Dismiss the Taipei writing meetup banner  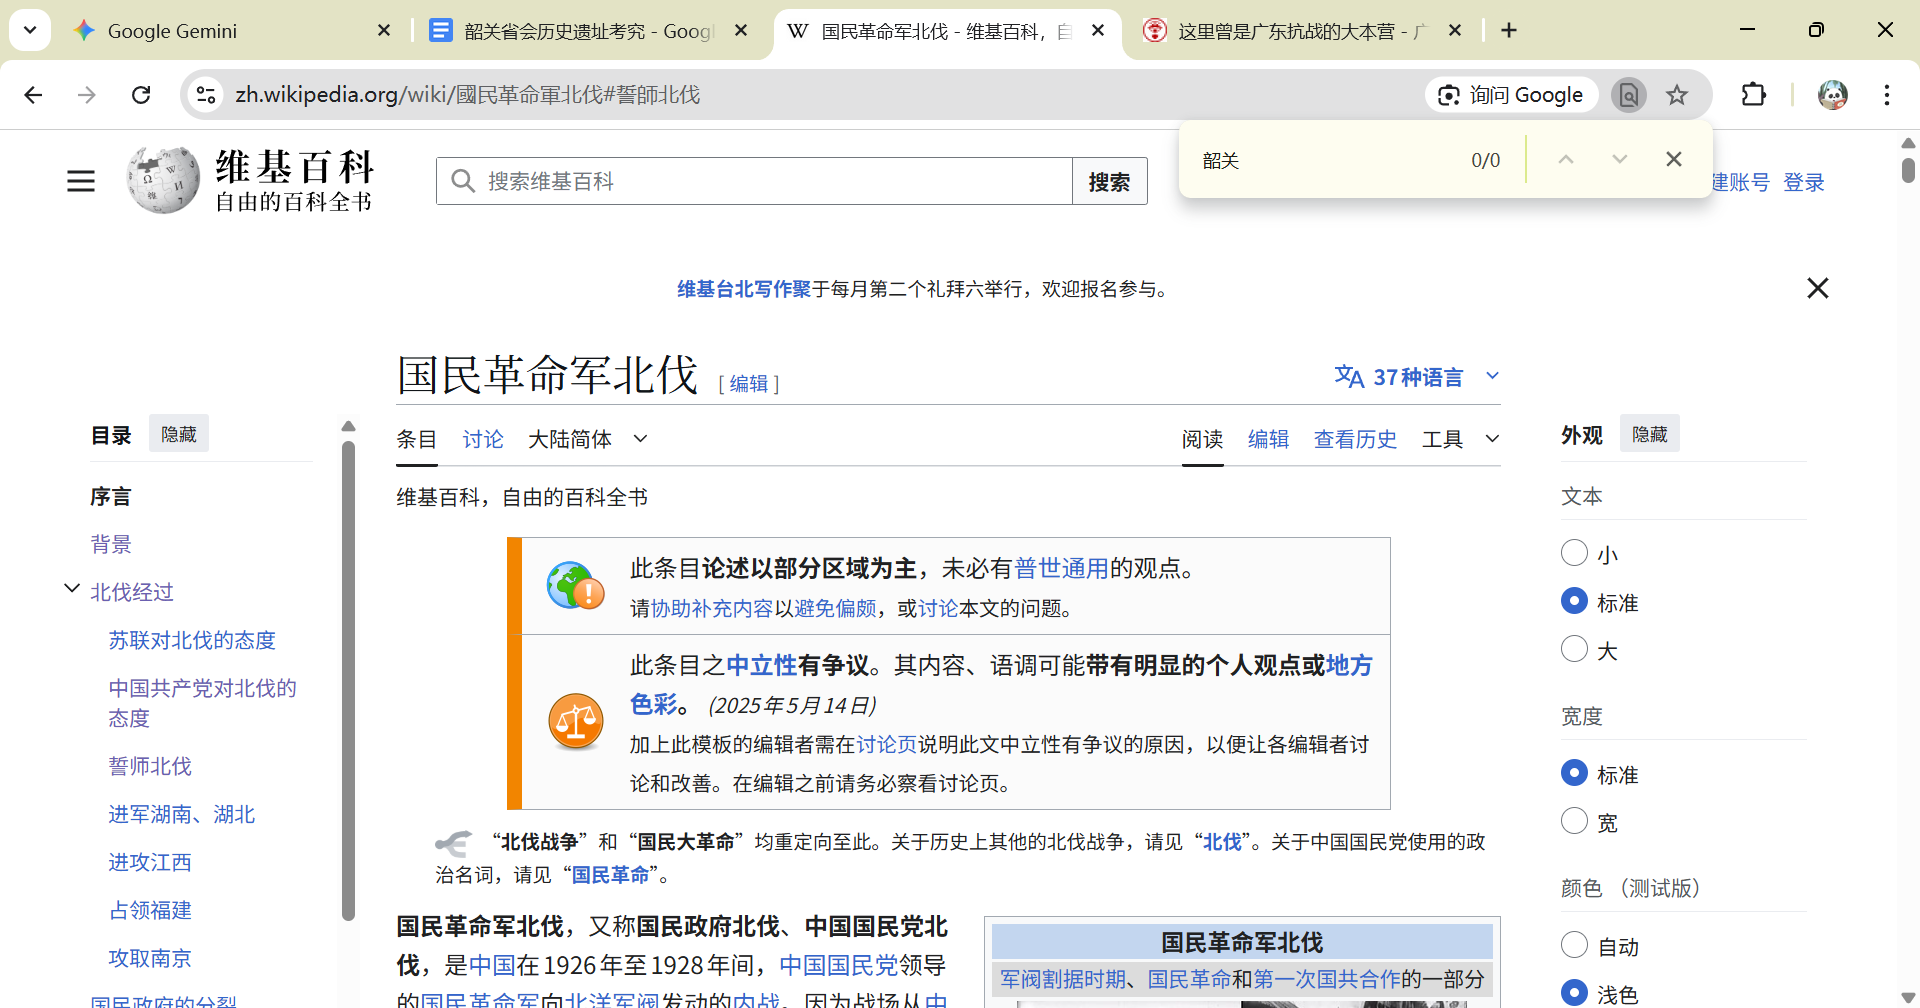pyautogui.click(x=1817, y=289)
